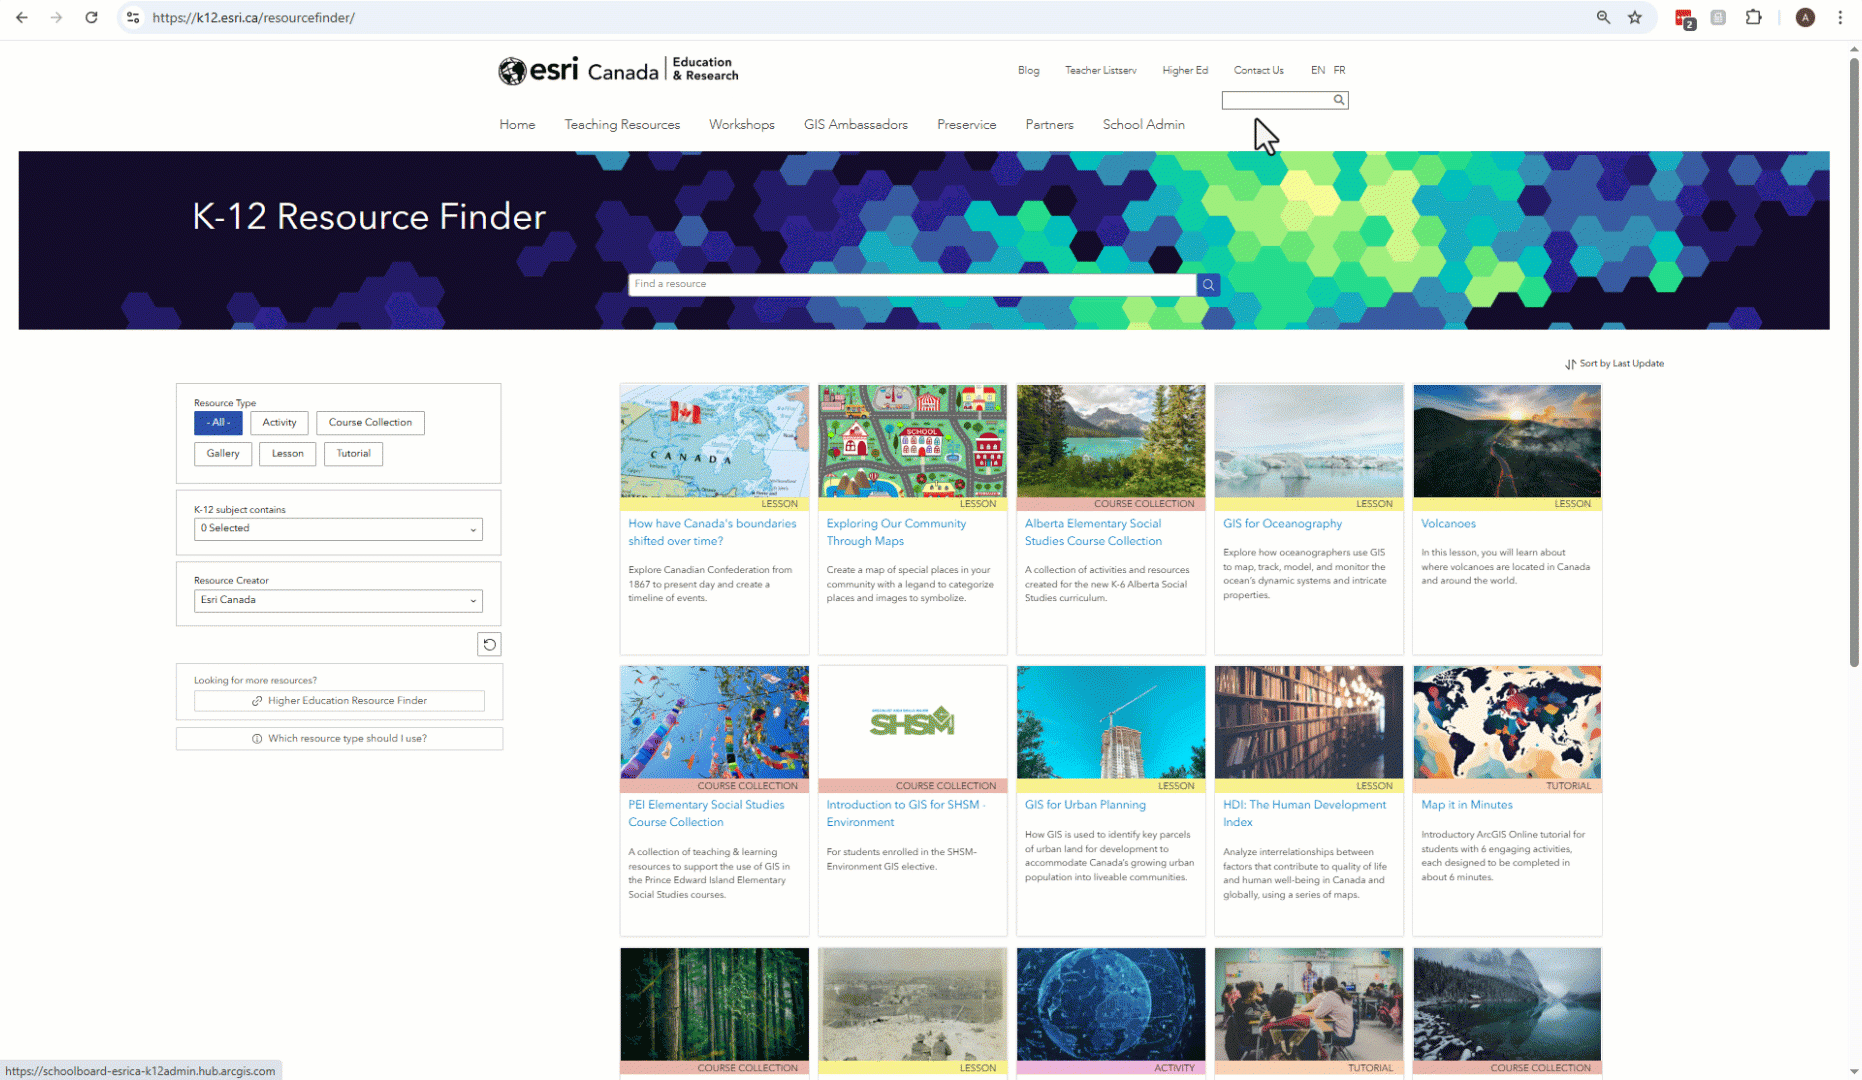Open the red extension icon with badge

[1685, 18]
